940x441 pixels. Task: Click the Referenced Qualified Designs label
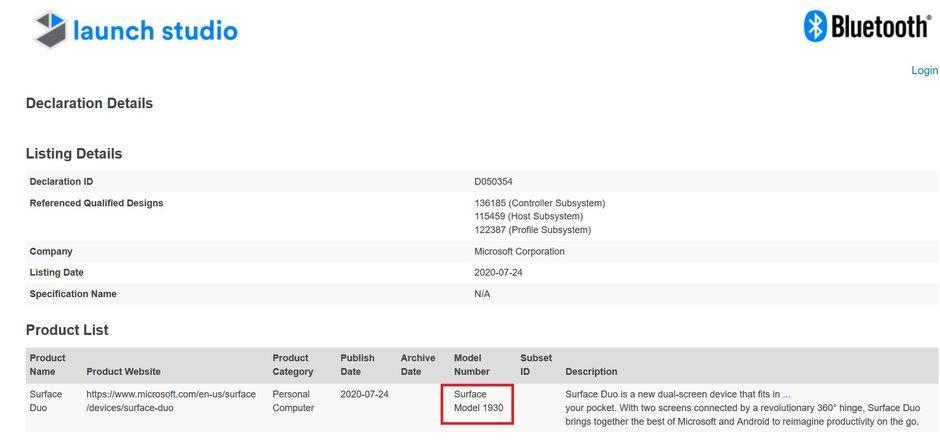96,203
